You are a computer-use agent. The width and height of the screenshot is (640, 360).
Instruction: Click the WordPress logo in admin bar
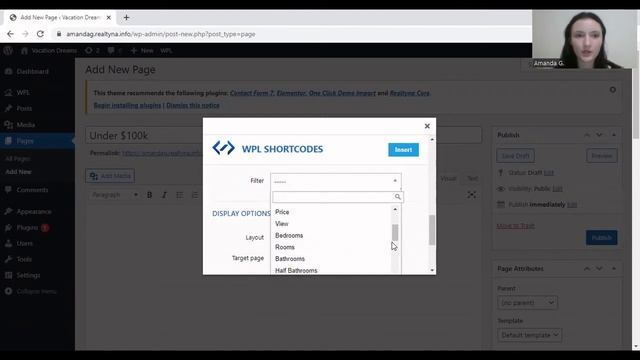(8, 51)
